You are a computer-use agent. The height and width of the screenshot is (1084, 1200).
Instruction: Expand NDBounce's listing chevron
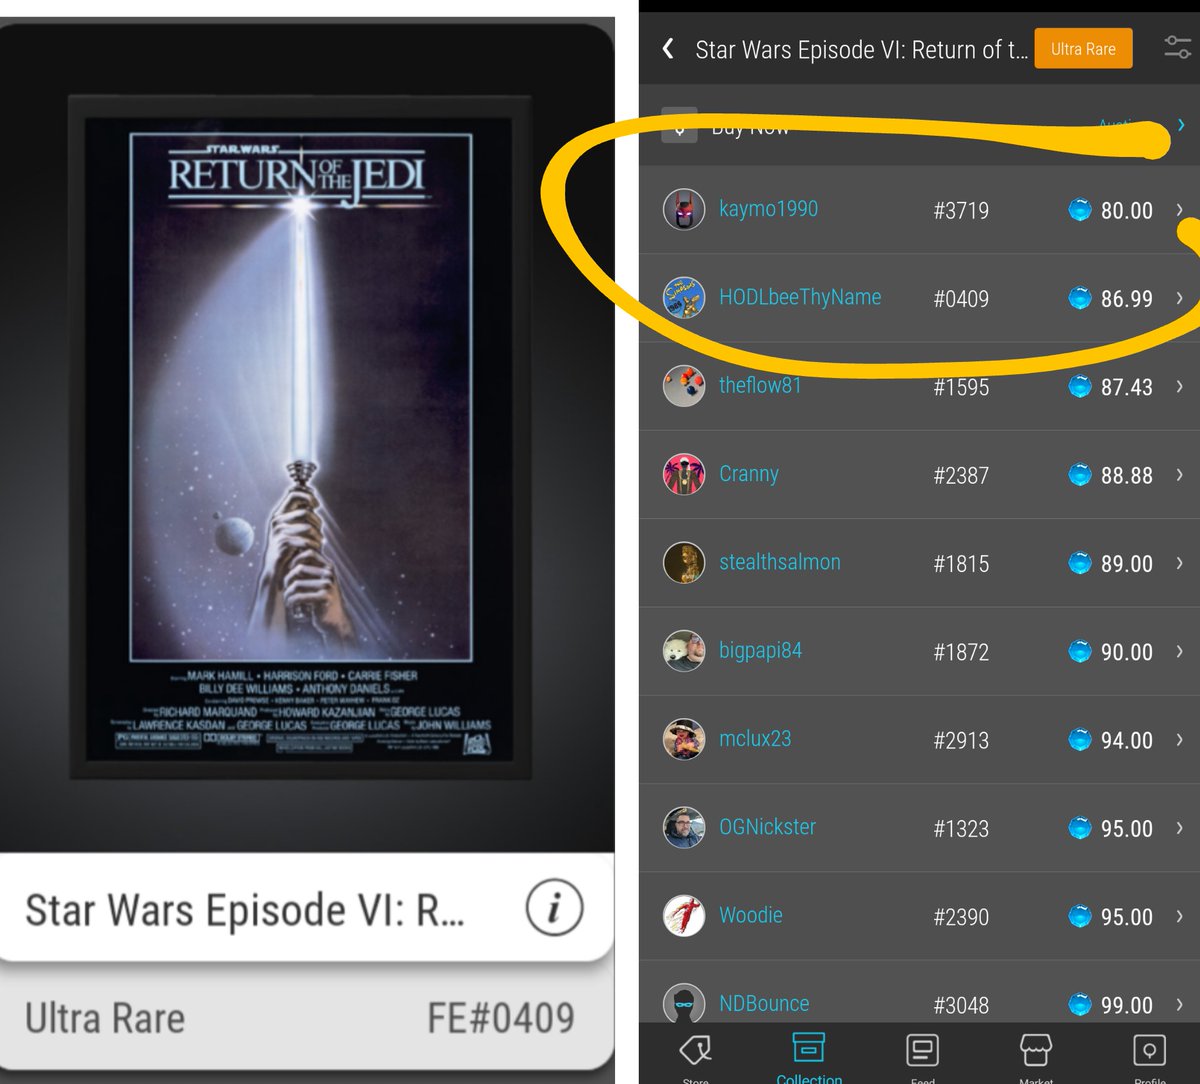click(1180, 1004)
